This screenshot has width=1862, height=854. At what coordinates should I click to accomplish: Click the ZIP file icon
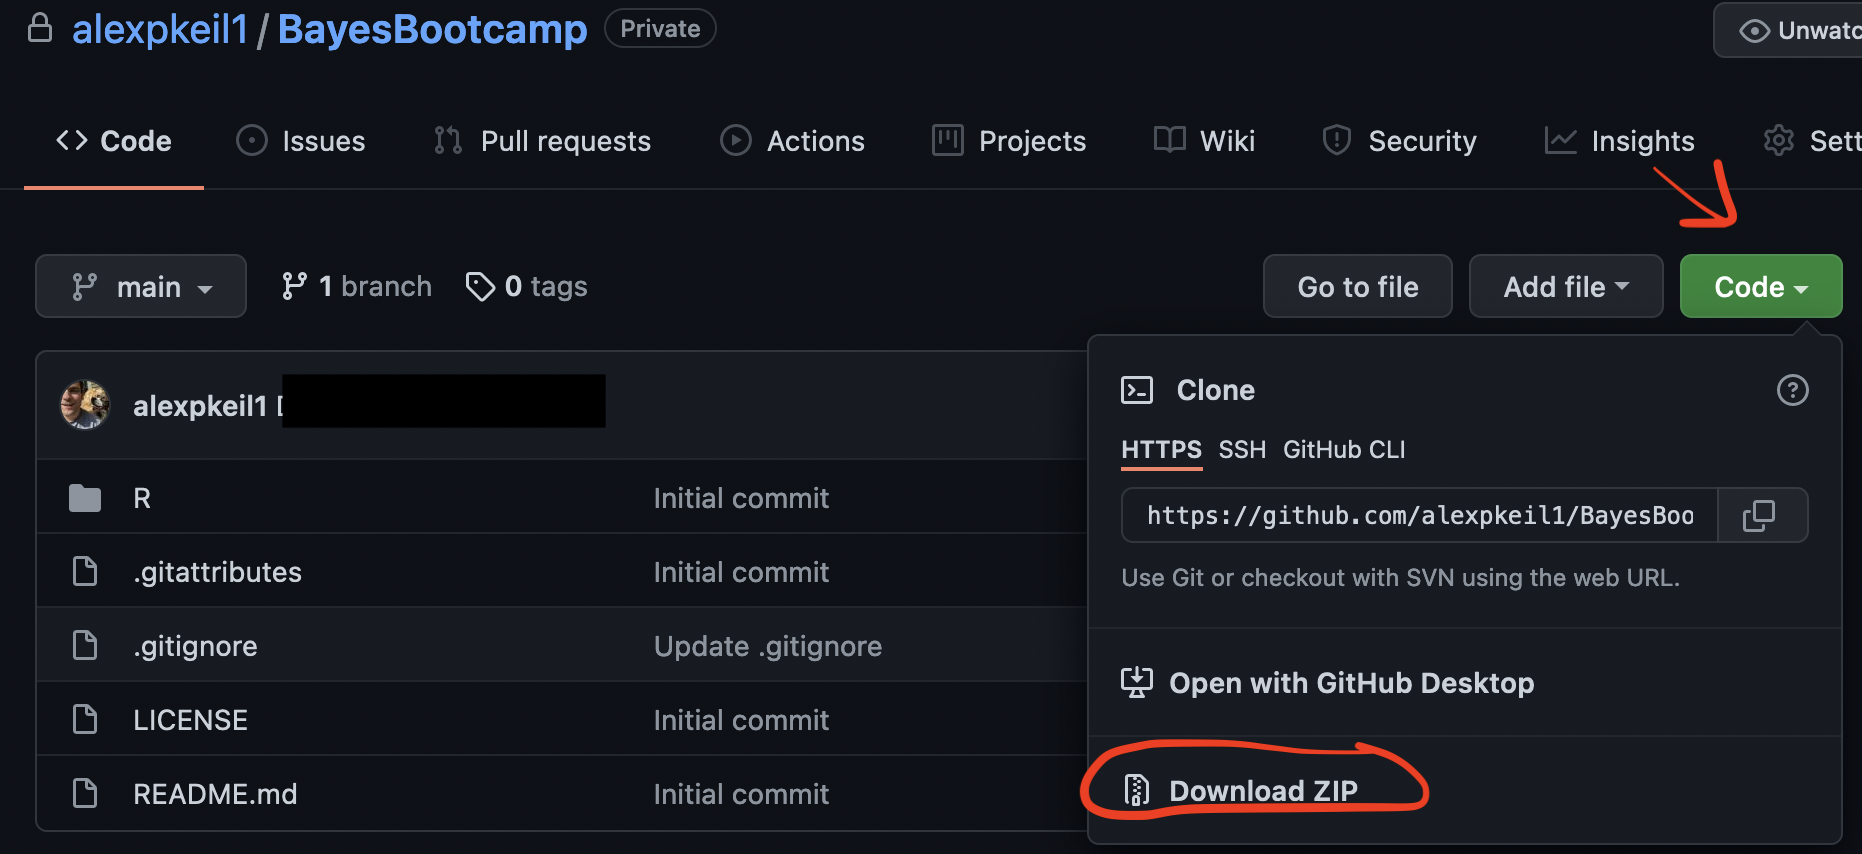pyautogui.click(x=1137, y=790)
